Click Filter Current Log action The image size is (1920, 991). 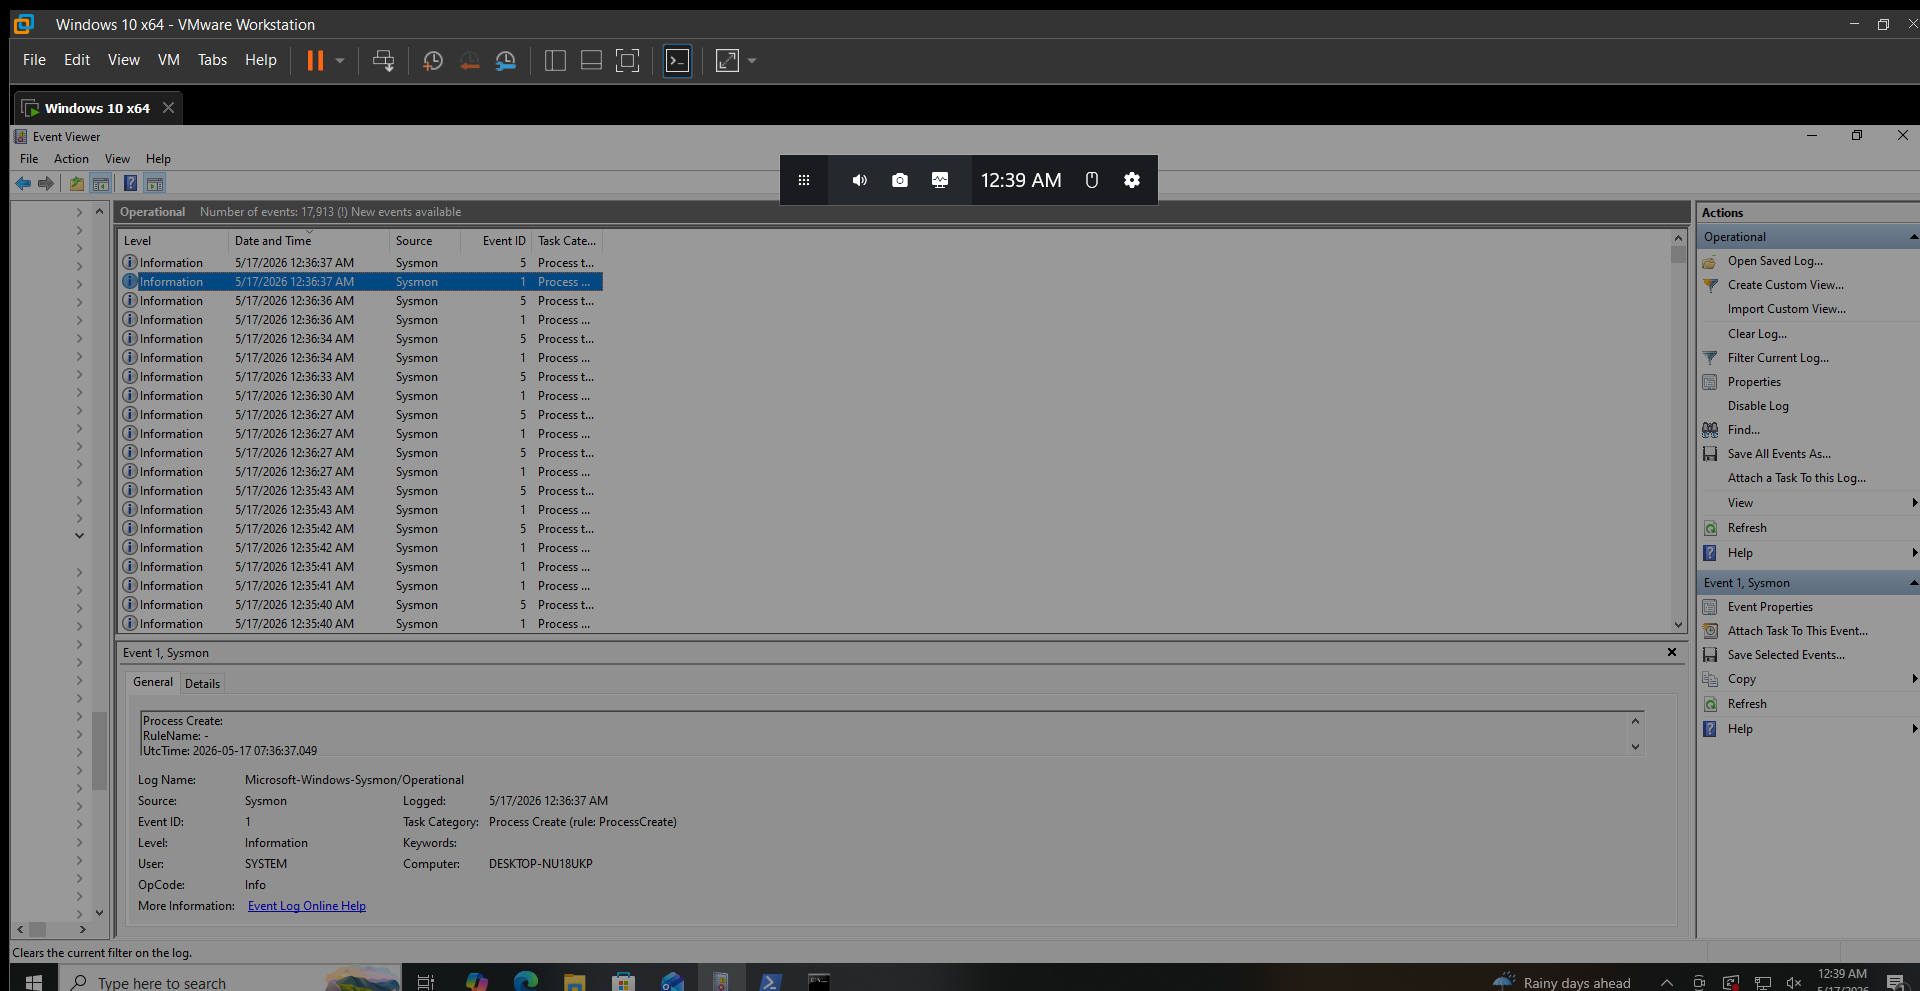pos(1778,358)
